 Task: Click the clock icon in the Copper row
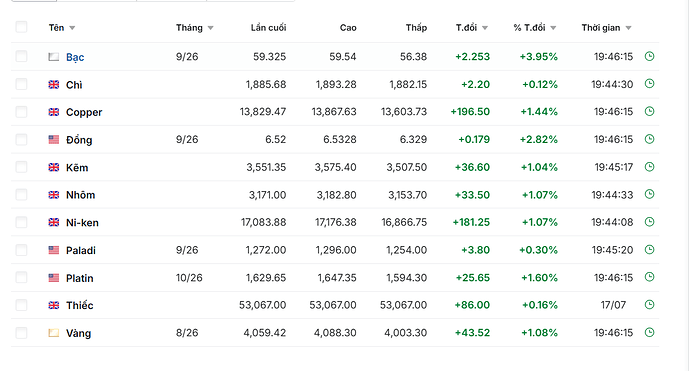point(650,112)
